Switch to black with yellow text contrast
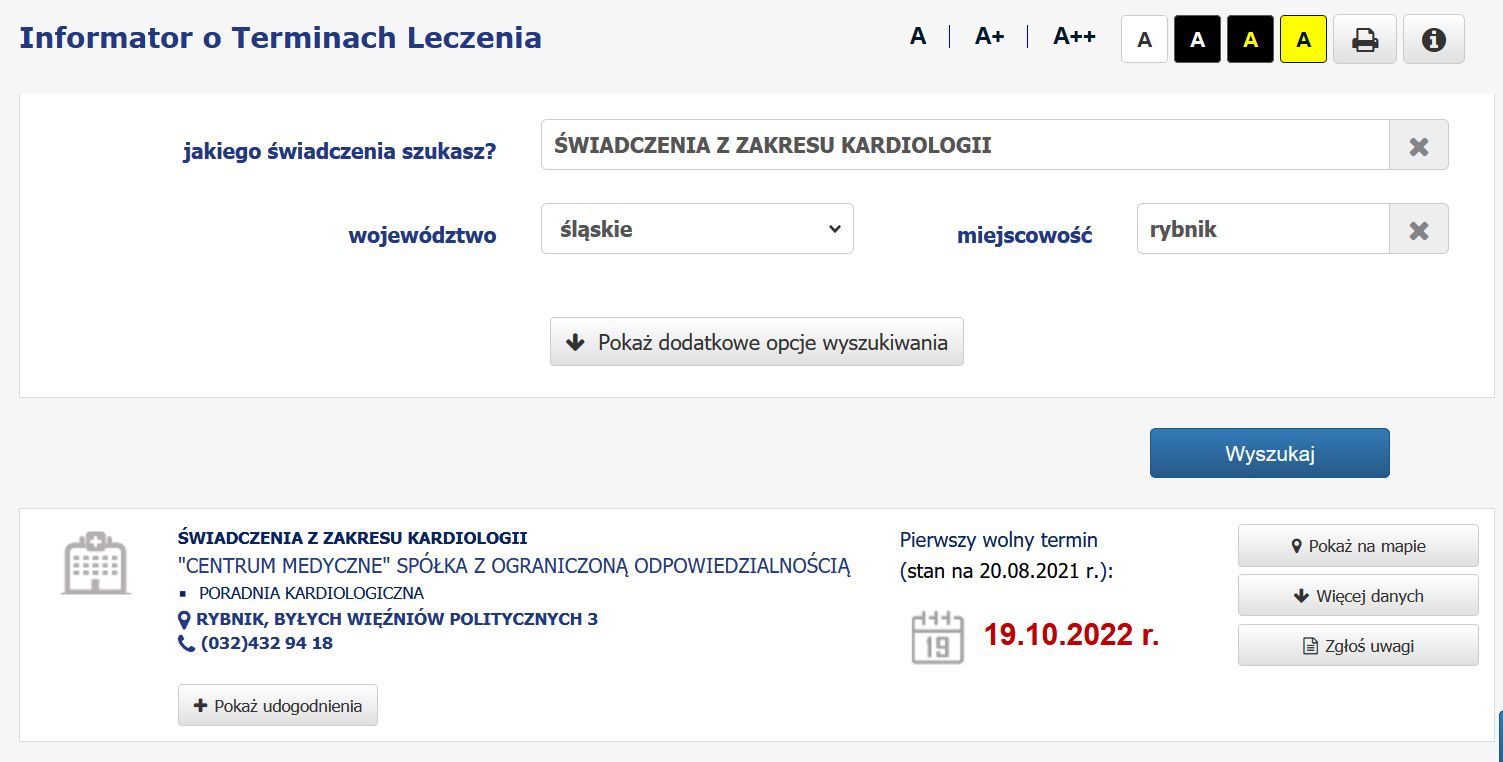This screenshot has height=762, width=1503. (1250, 40)
